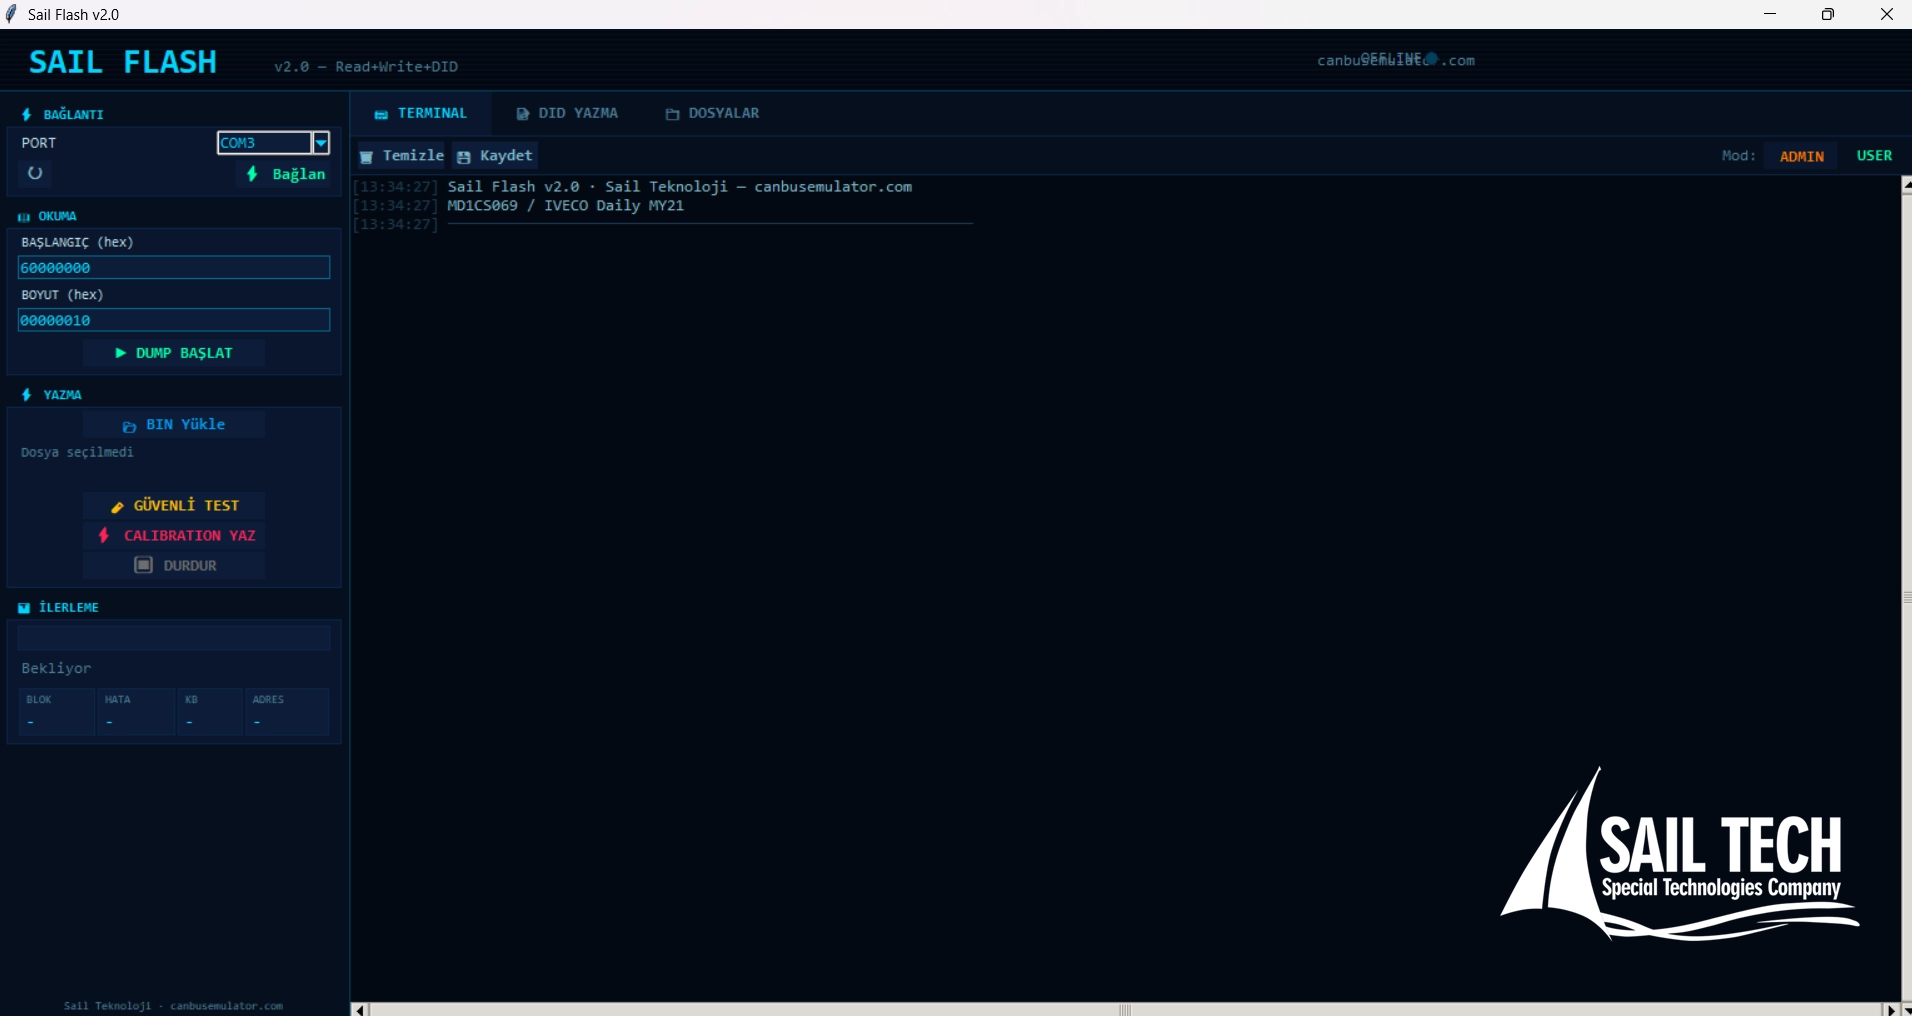Click the KB counter cell
The height and width of the screenshot is (1016, 1912).
pos(210,712)
